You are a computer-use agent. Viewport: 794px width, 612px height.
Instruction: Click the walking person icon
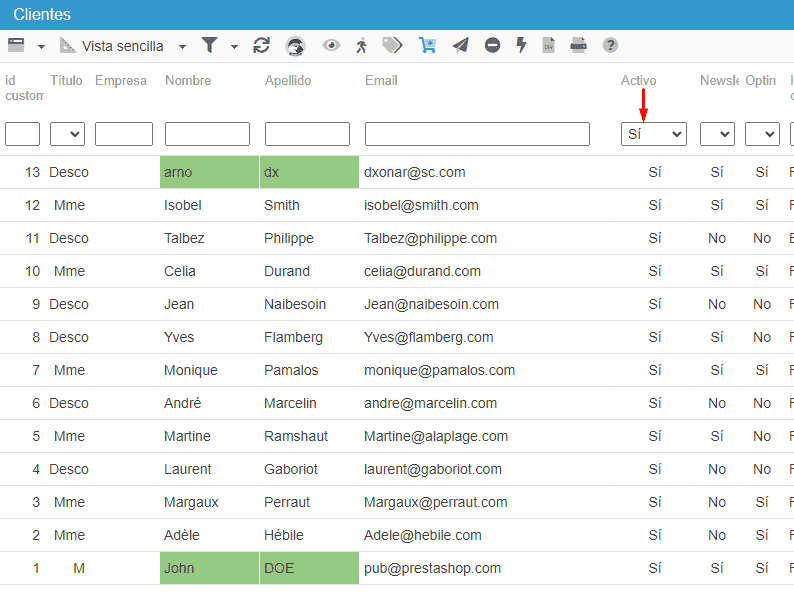point(362,45)
